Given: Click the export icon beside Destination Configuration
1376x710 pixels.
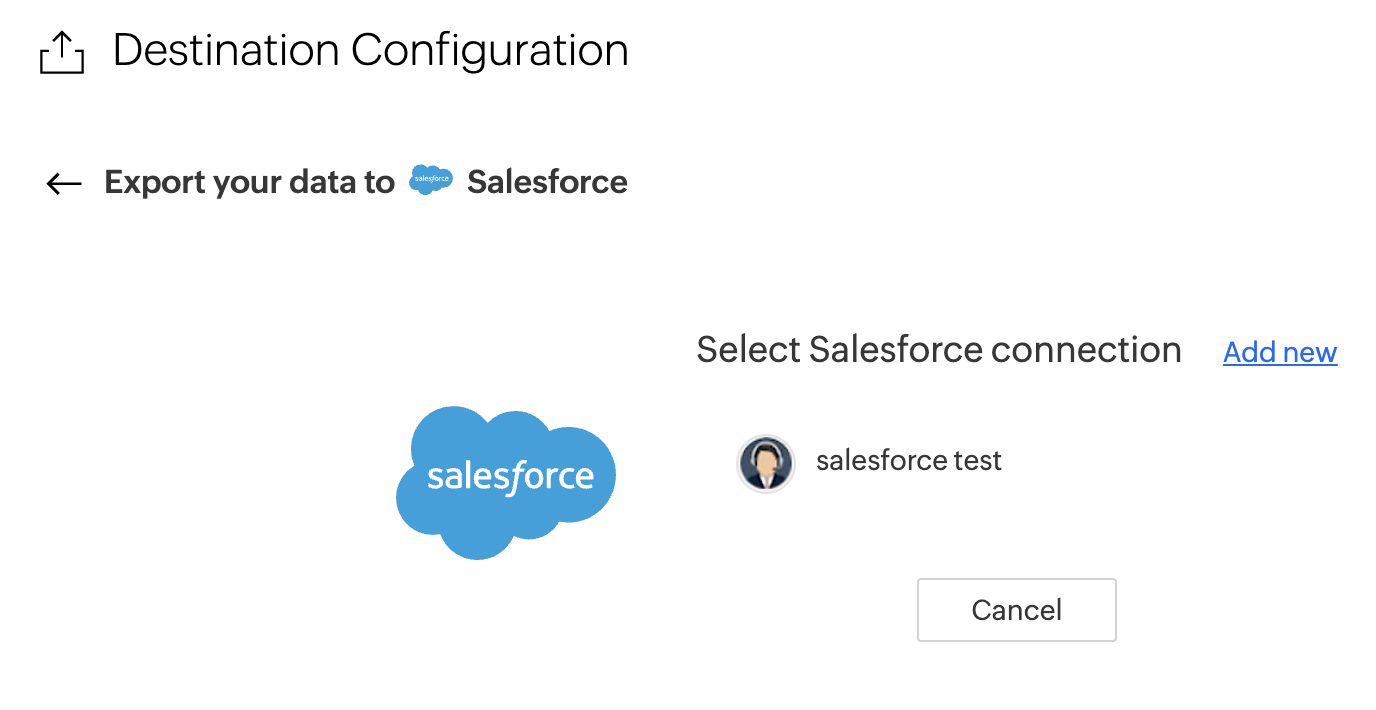Looking at the screenshot, I should point(62,52).
